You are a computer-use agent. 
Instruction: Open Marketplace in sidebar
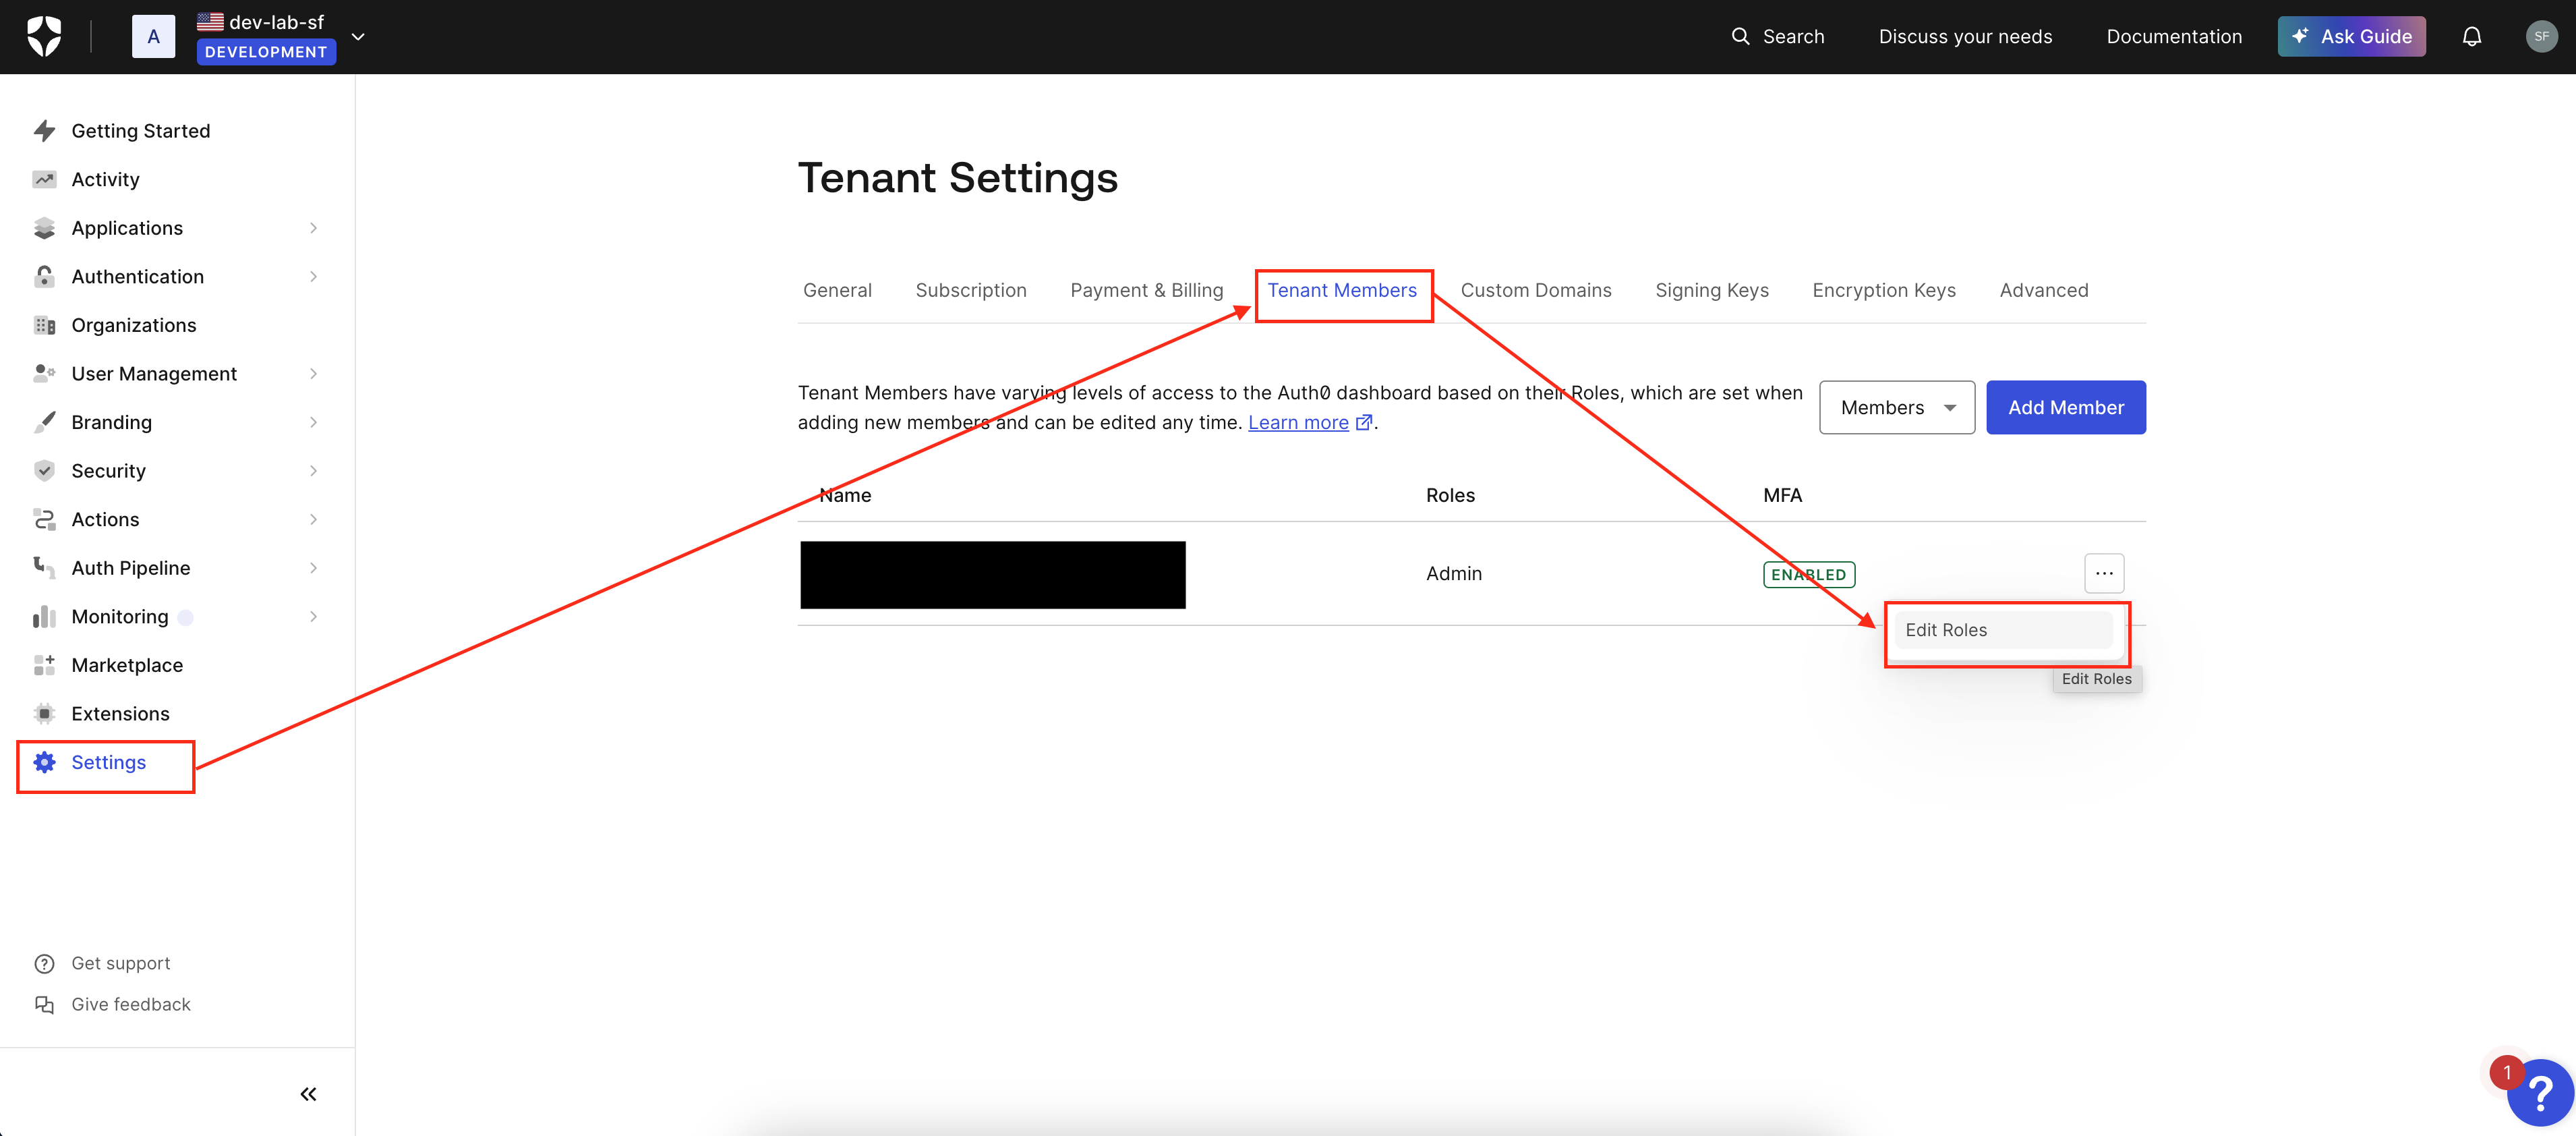127,665
